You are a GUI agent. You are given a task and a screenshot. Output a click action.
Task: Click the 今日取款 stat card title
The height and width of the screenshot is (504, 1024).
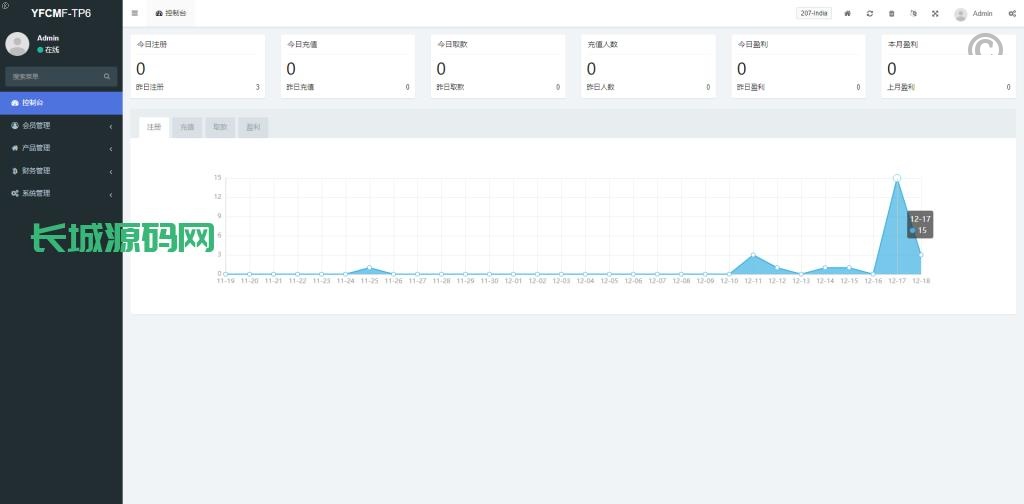(x=452, y=44)
